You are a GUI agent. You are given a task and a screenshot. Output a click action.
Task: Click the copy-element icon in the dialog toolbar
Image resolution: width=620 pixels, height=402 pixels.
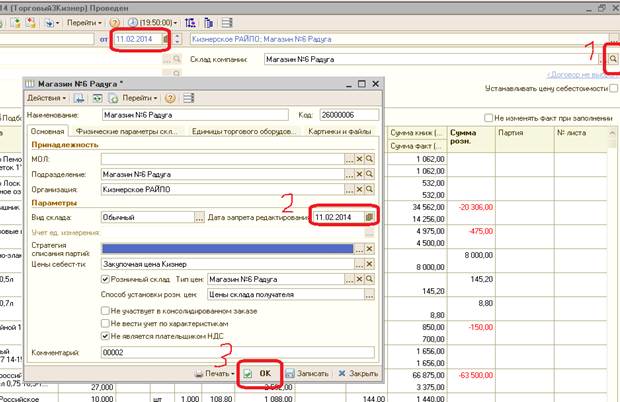(x=113, y=98)
